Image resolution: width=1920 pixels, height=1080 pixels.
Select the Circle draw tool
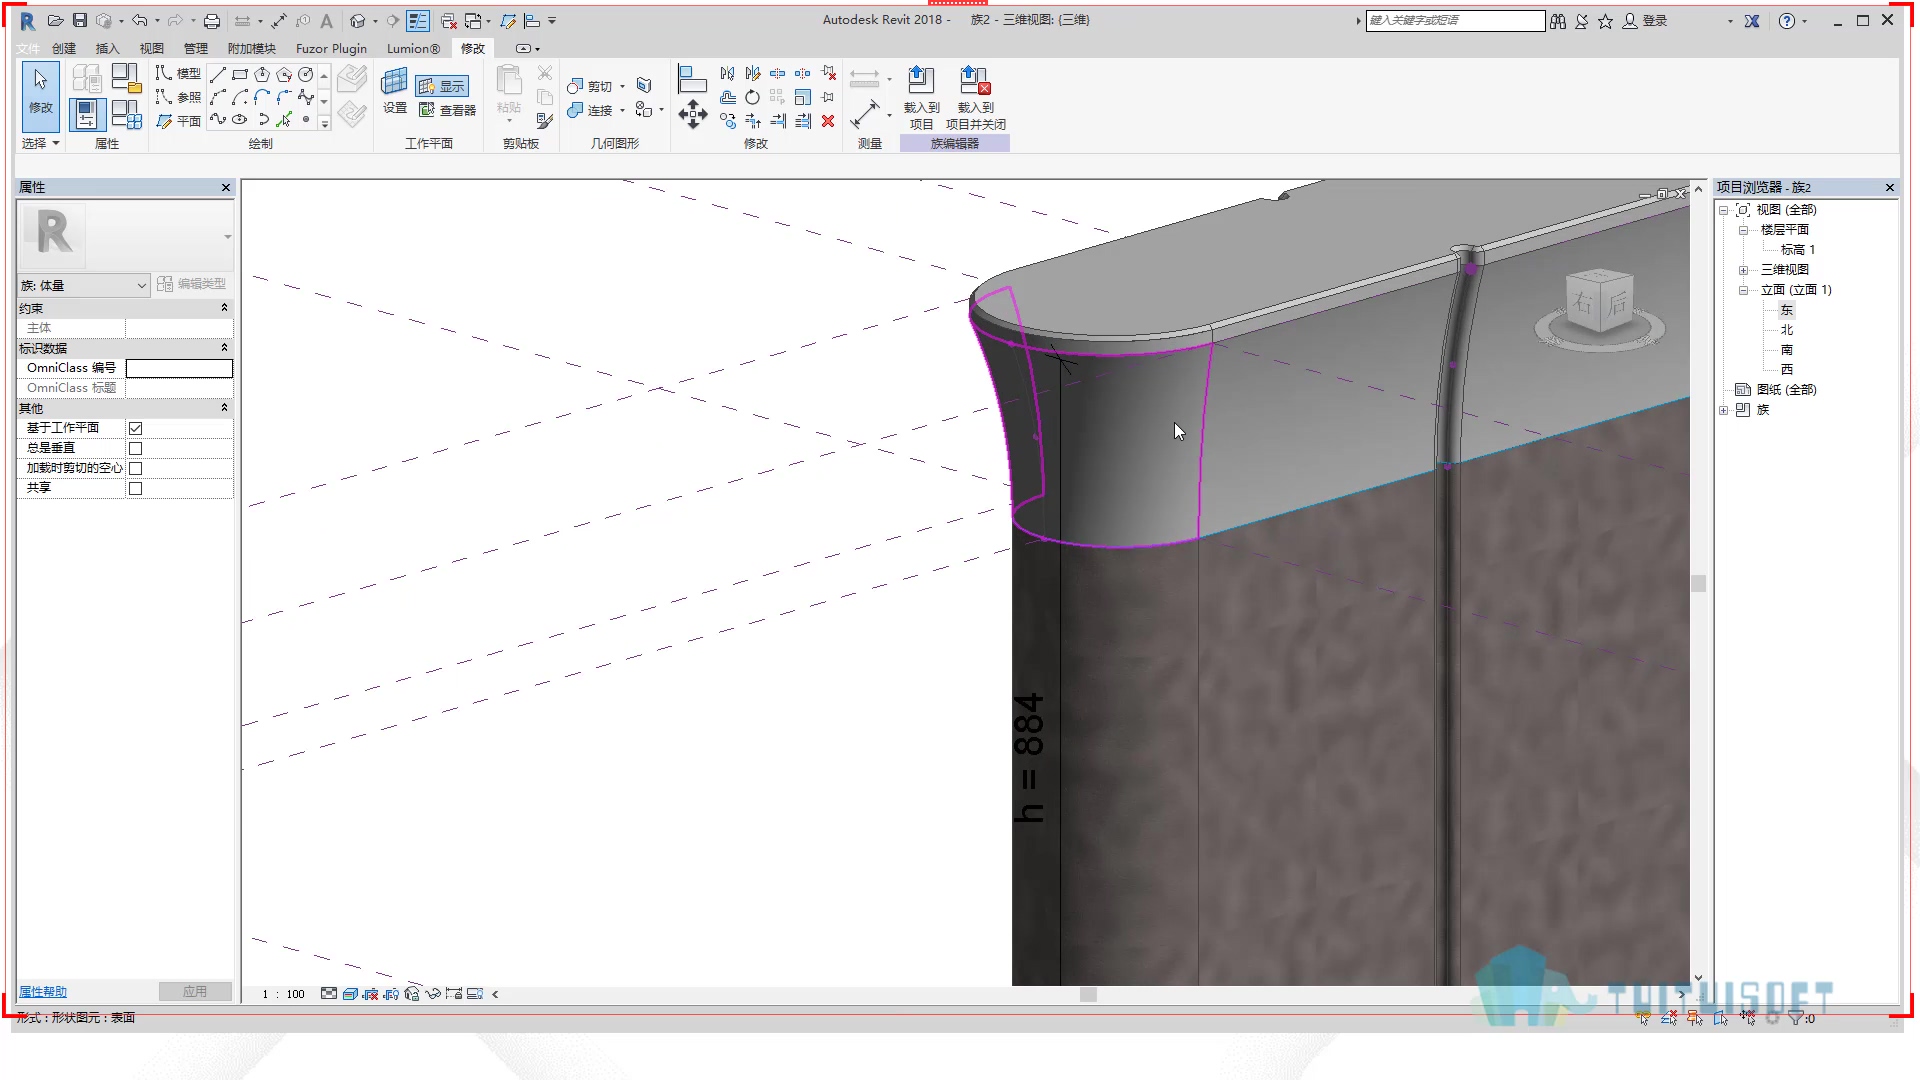(306, 74)
